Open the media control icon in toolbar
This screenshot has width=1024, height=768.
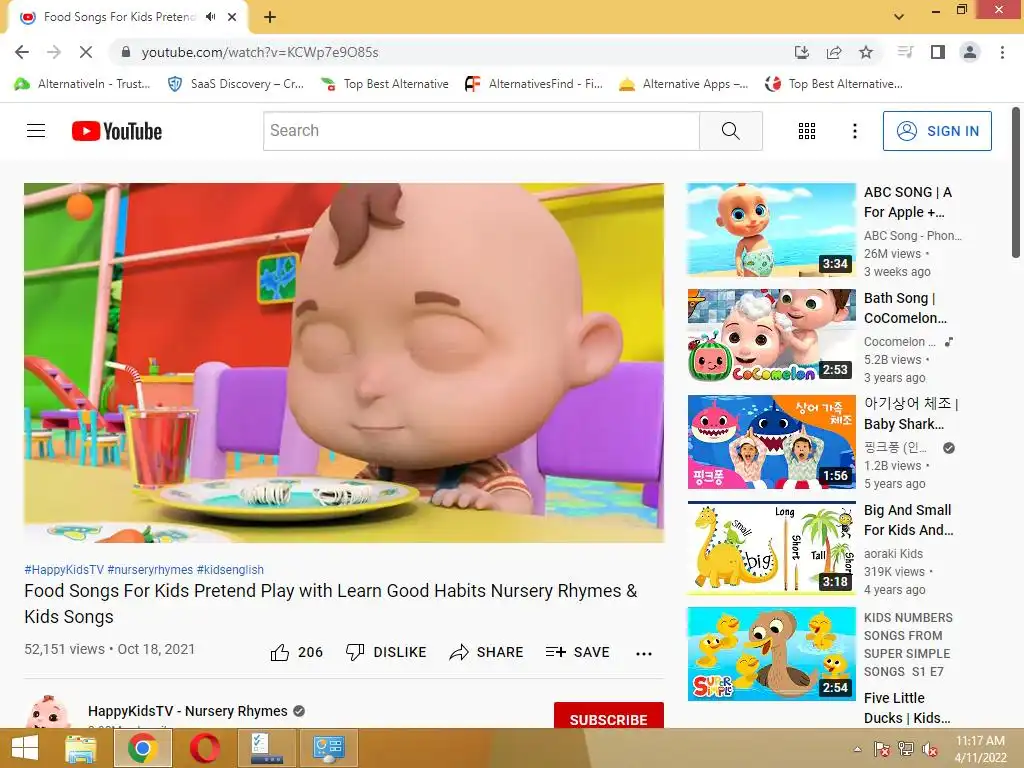point(905,52)
